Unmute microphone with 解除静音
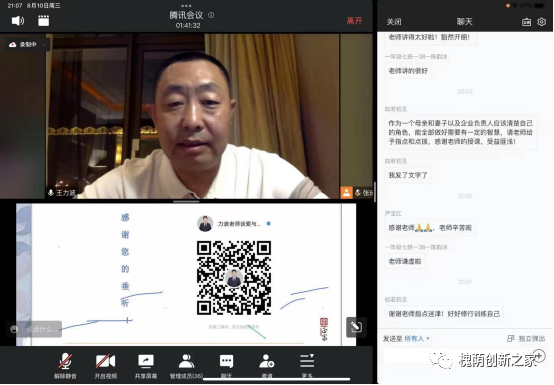 [65, 366]
